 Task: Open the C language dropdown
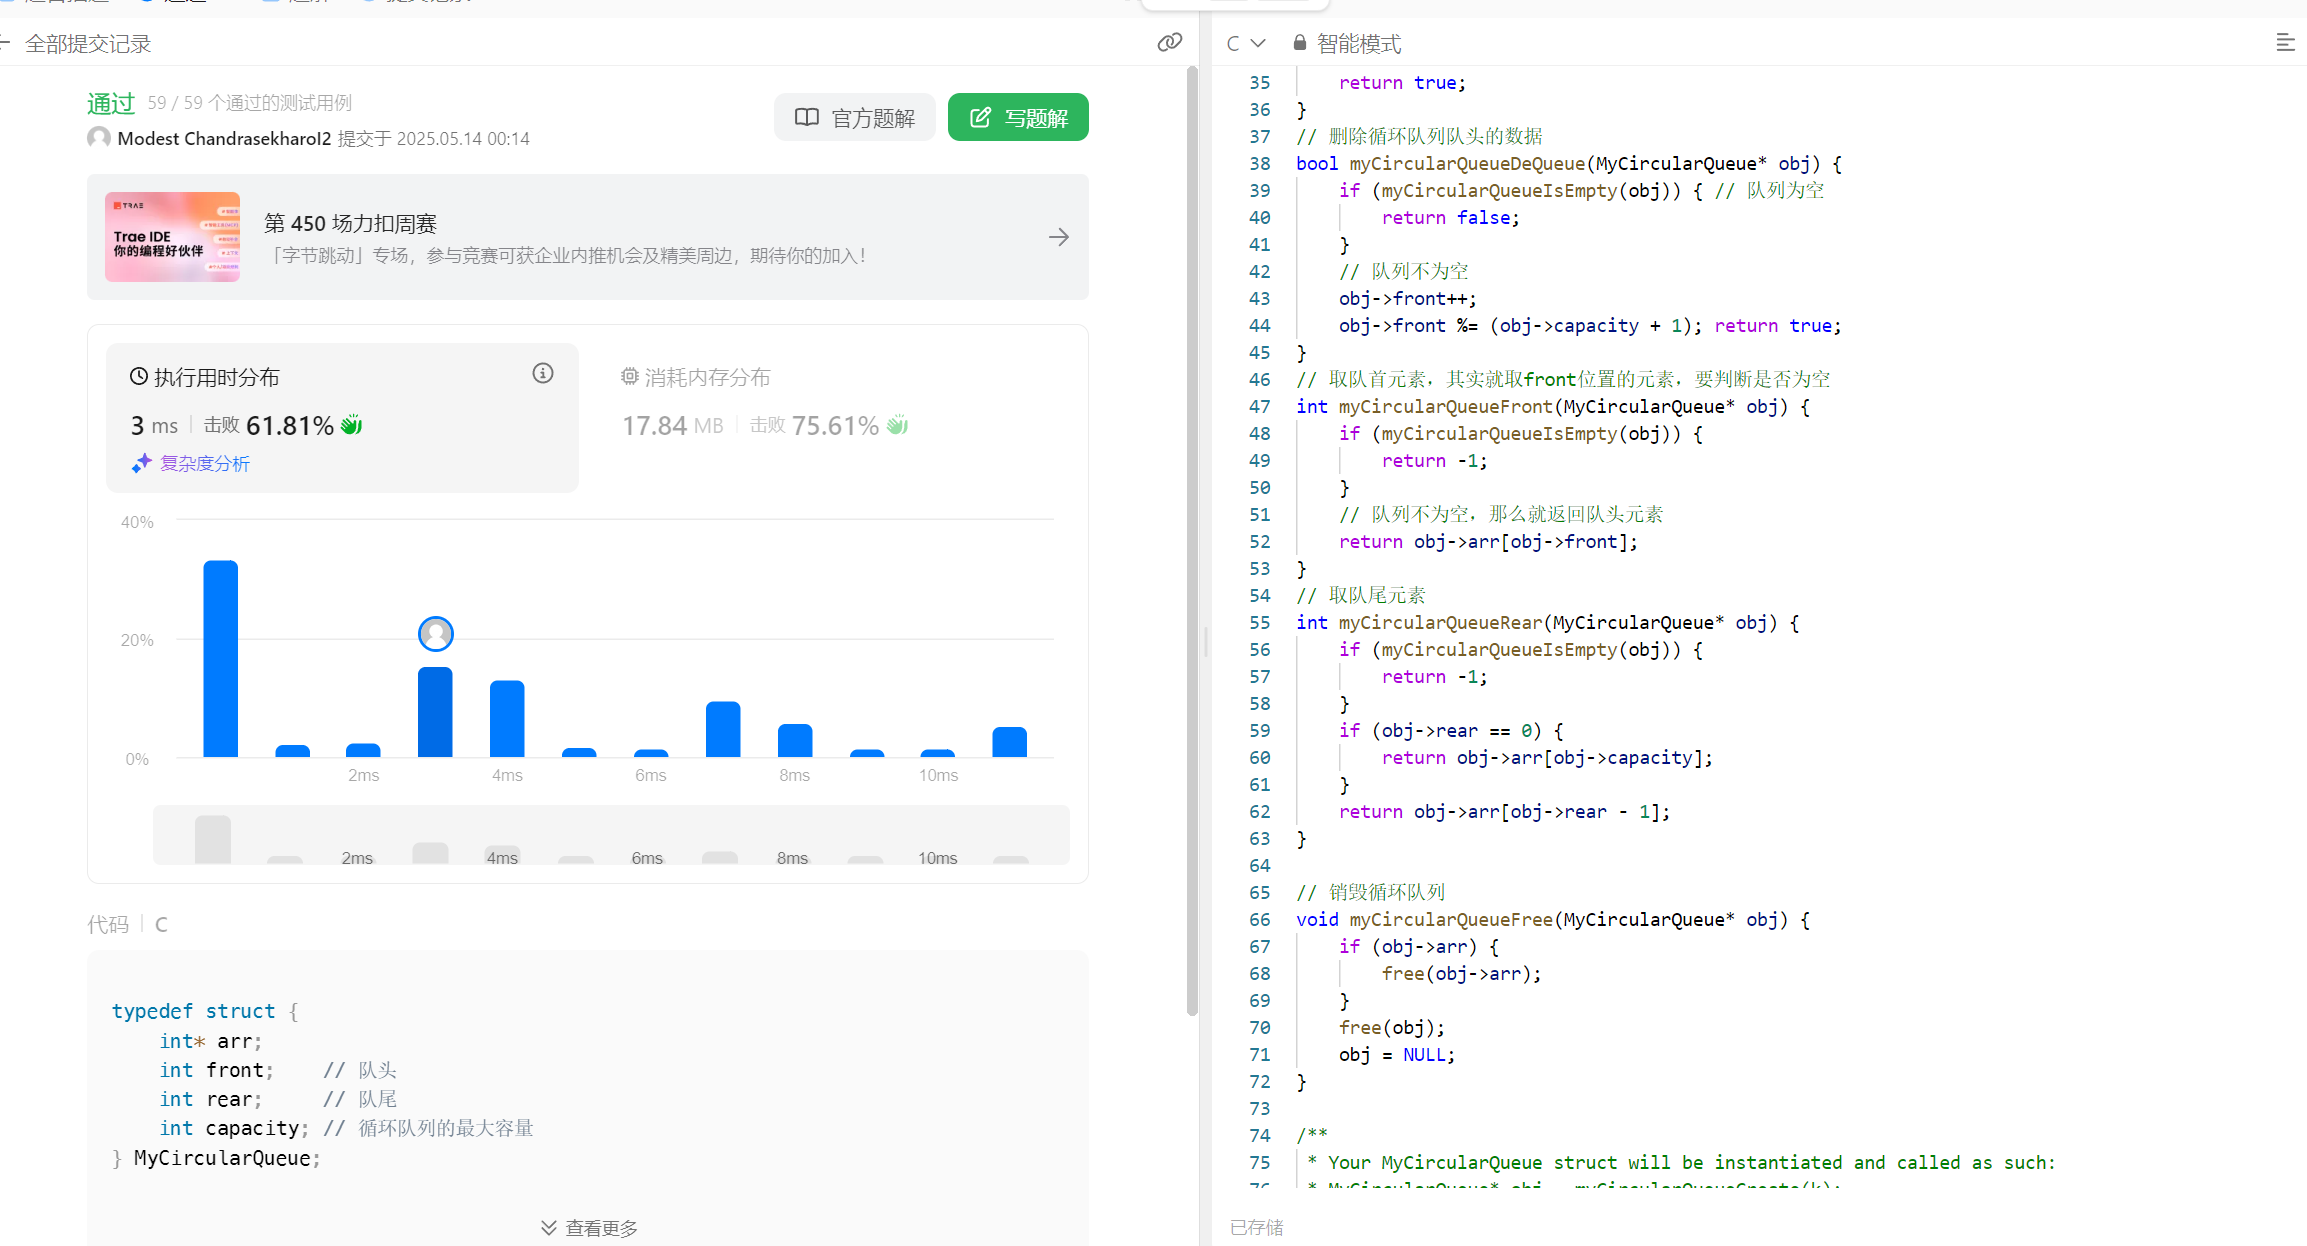point(1245,43)
